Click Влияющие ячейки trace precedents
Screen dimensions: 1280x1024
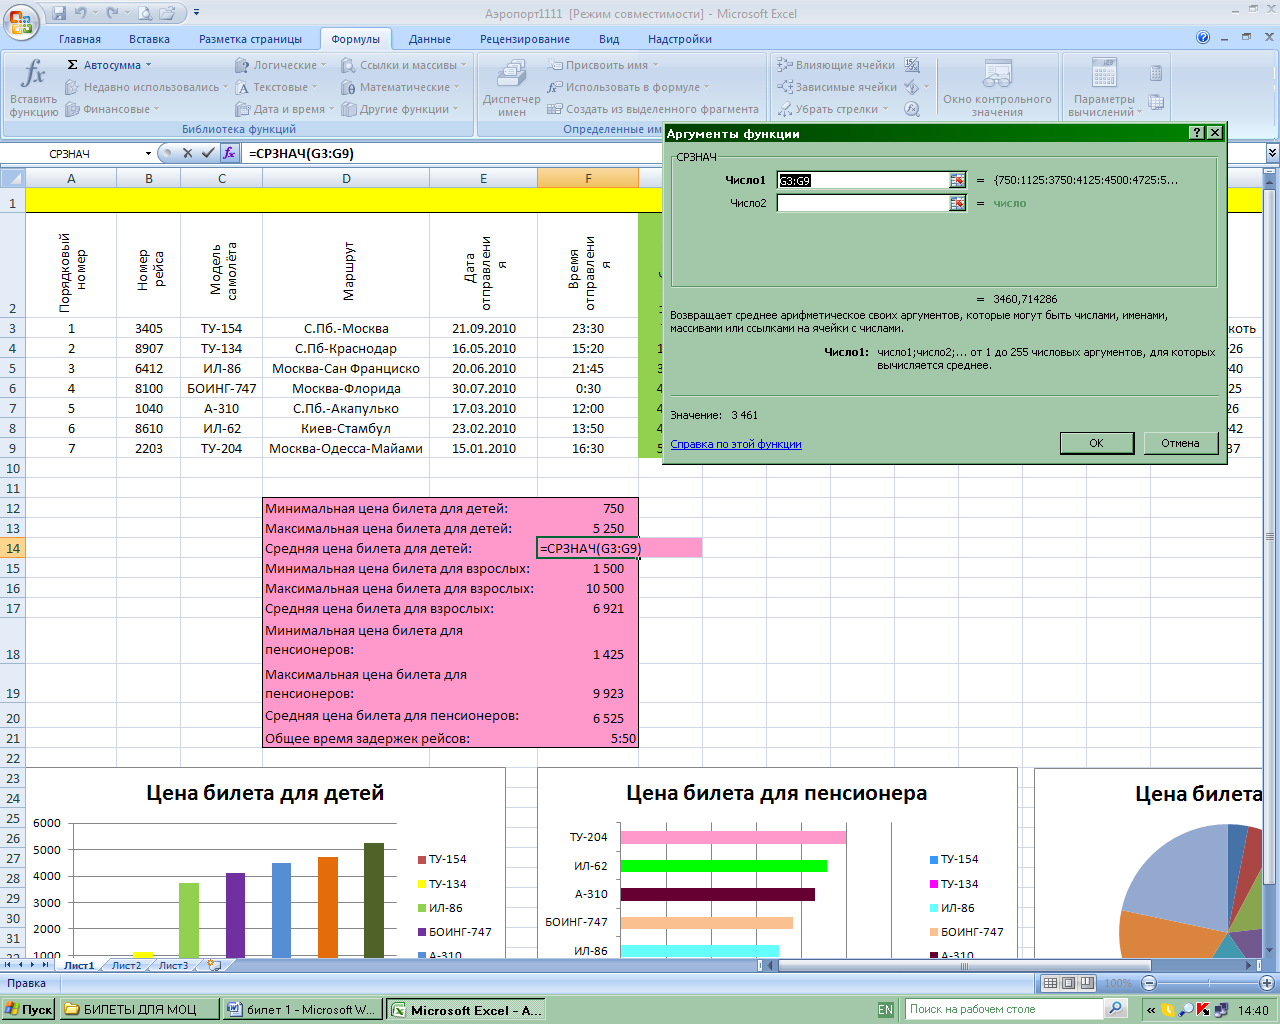tap(837, 65)
